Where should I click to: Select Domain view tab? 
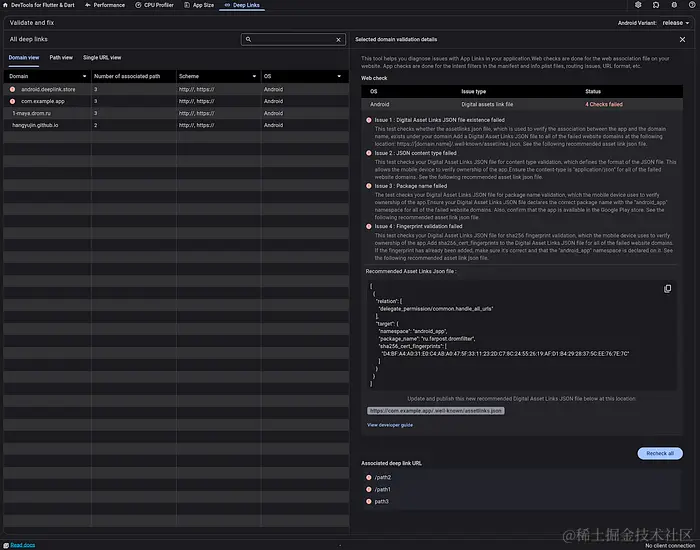pyautogui.click(x=24, y=58)
